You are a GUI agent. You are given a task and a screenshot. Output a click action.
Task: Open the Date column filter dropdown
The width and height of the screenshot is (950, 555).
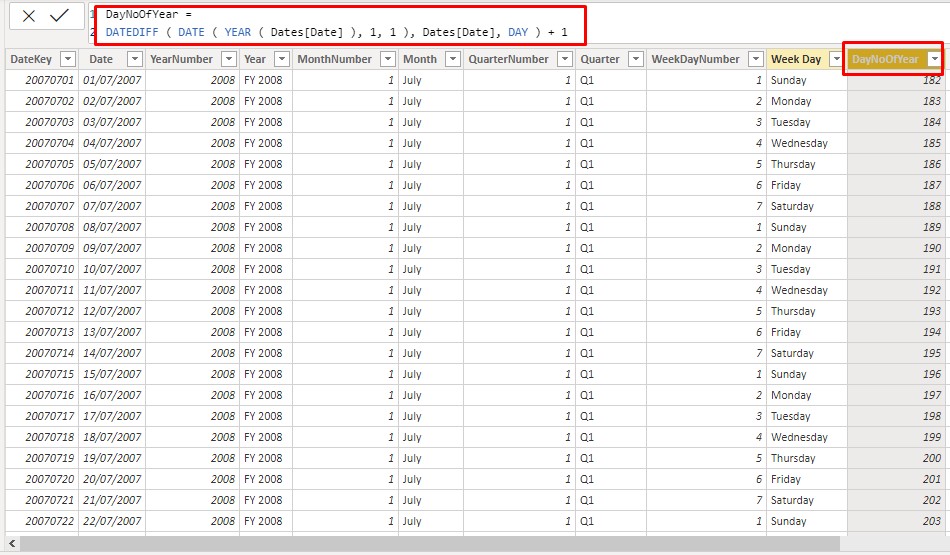135,59
